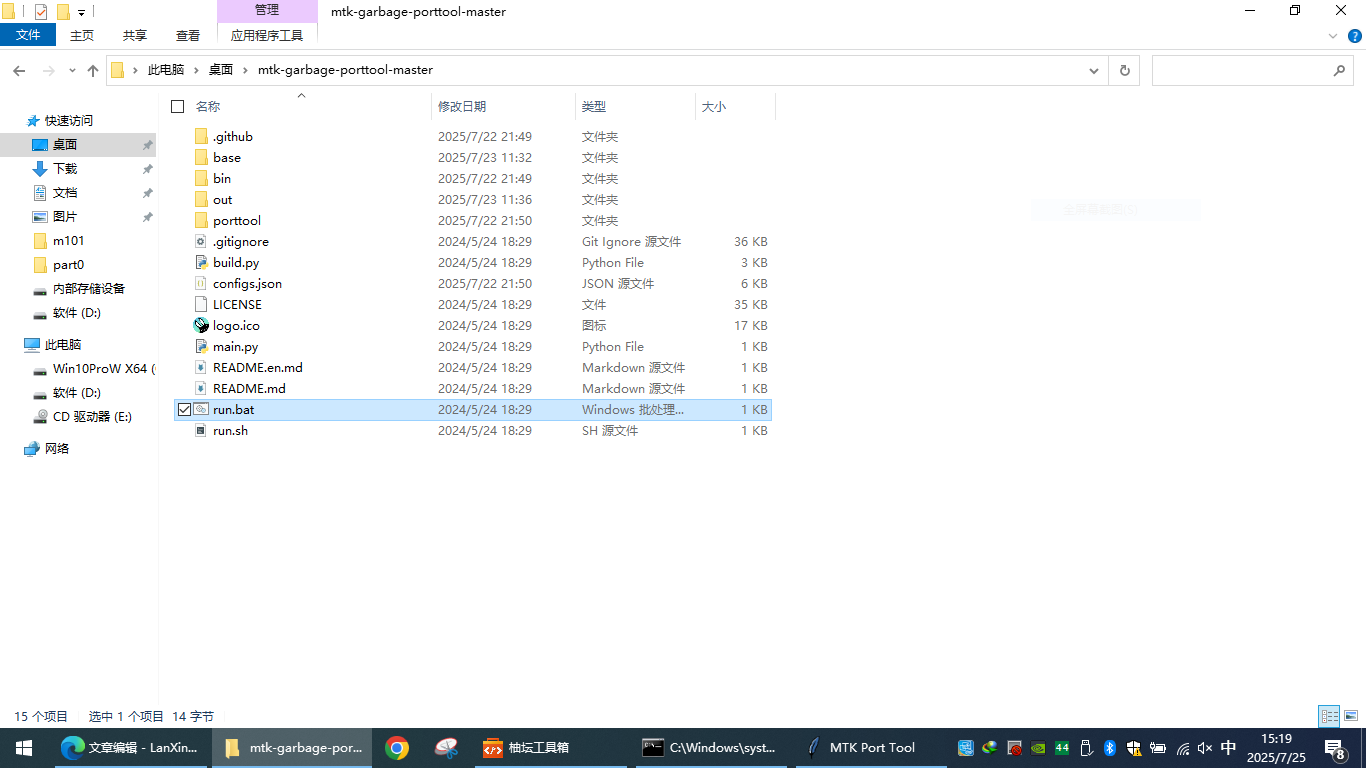Sort files by 修改日期 column header

pyautogui.click(x=462, y=107)
